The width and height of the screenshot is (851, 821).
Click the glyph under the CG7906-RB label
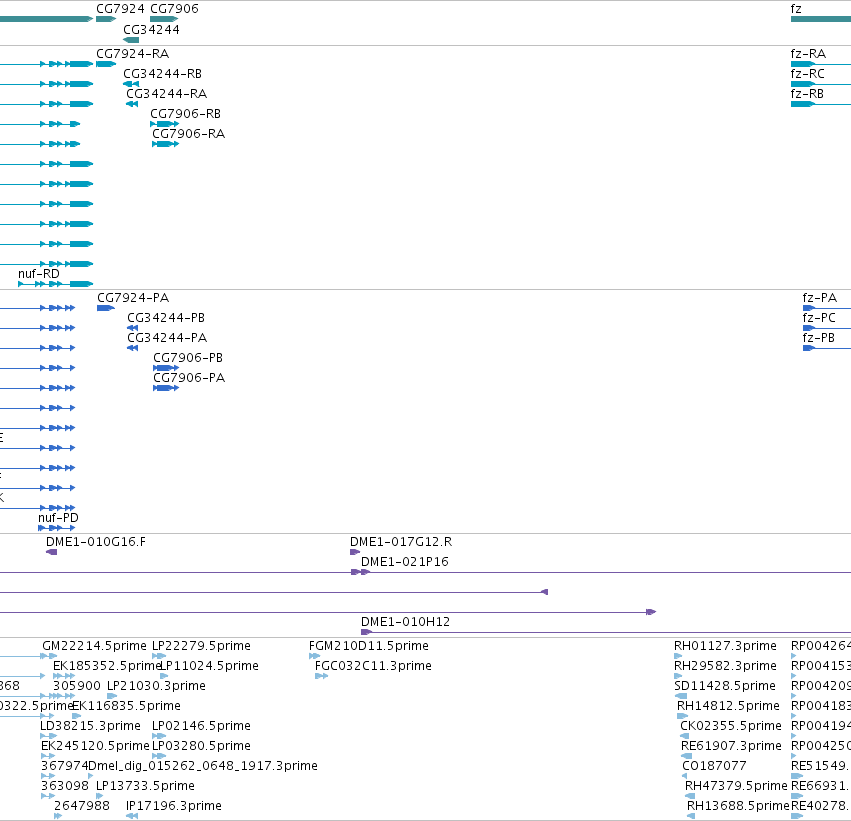point(164,124)
